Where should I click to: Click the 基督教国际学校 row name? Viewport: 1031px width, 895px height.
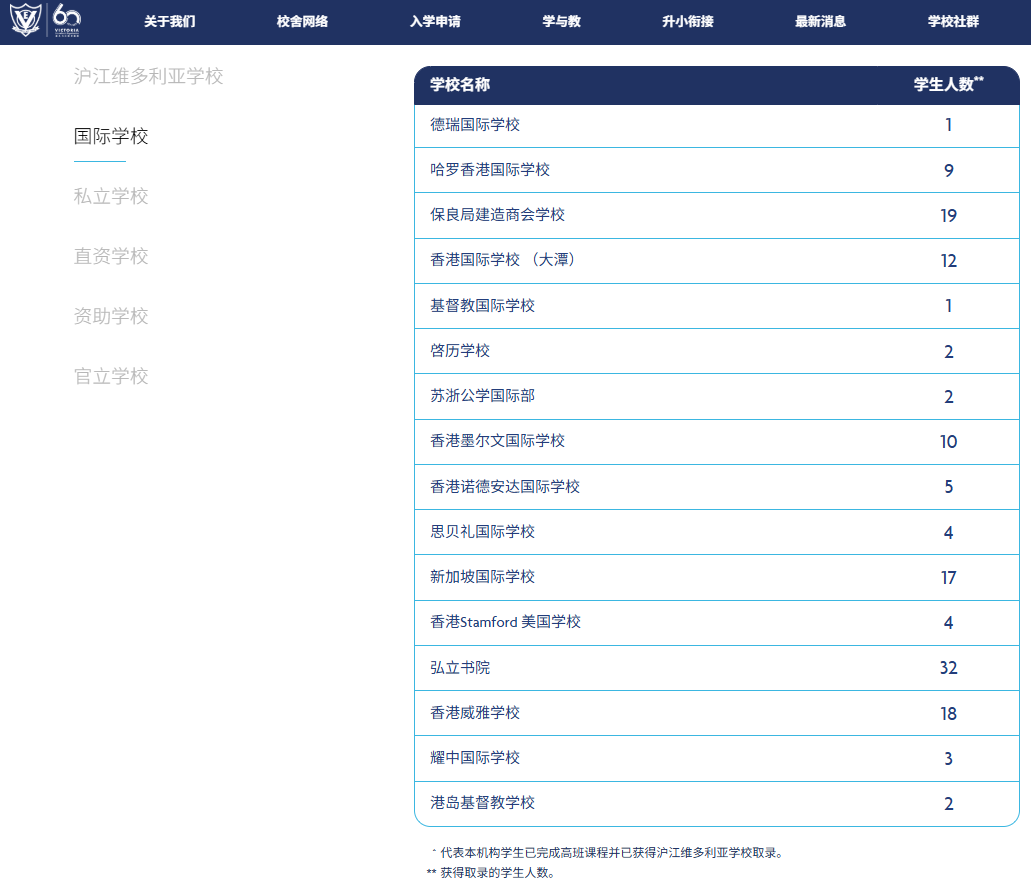(x=483, y=306)
